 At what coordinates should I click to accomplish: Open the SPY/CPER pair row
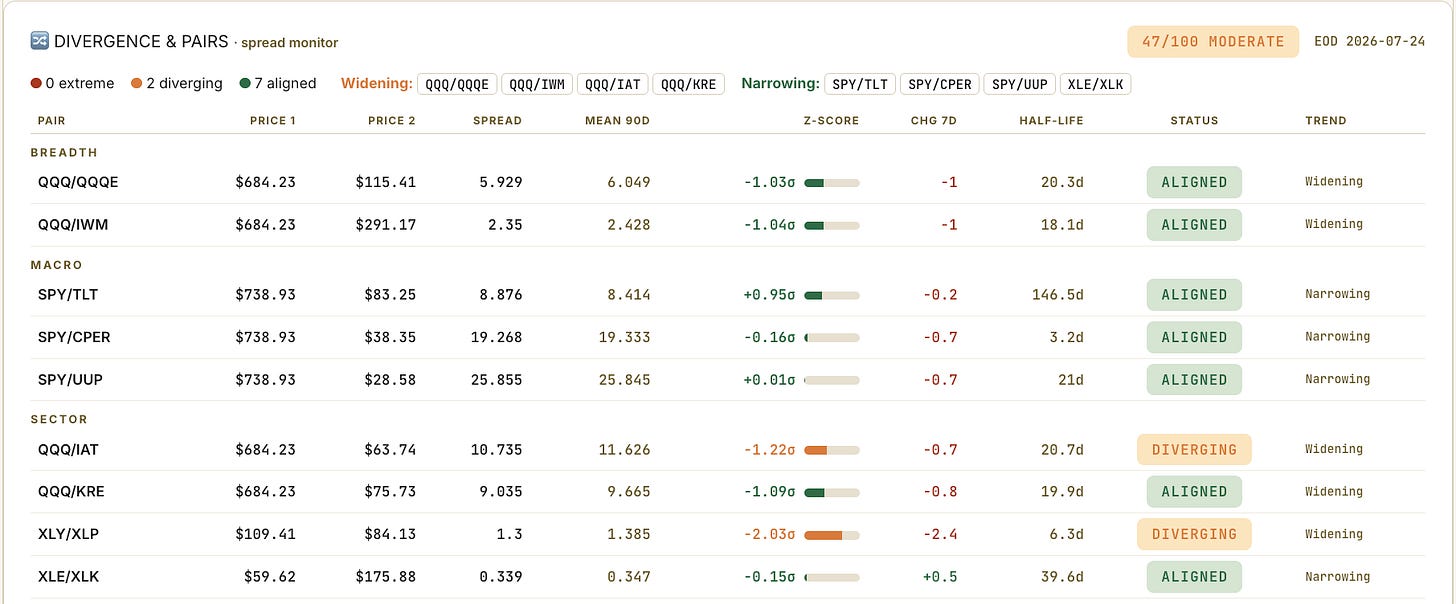pos(728,337)
